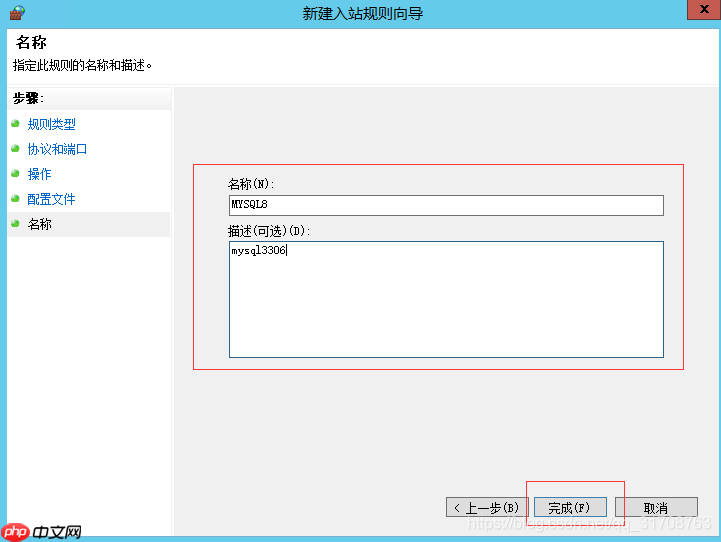This screenshot has height=542, width=721.
Task: Click the large 名称 page heading
Action: (31, 42)
